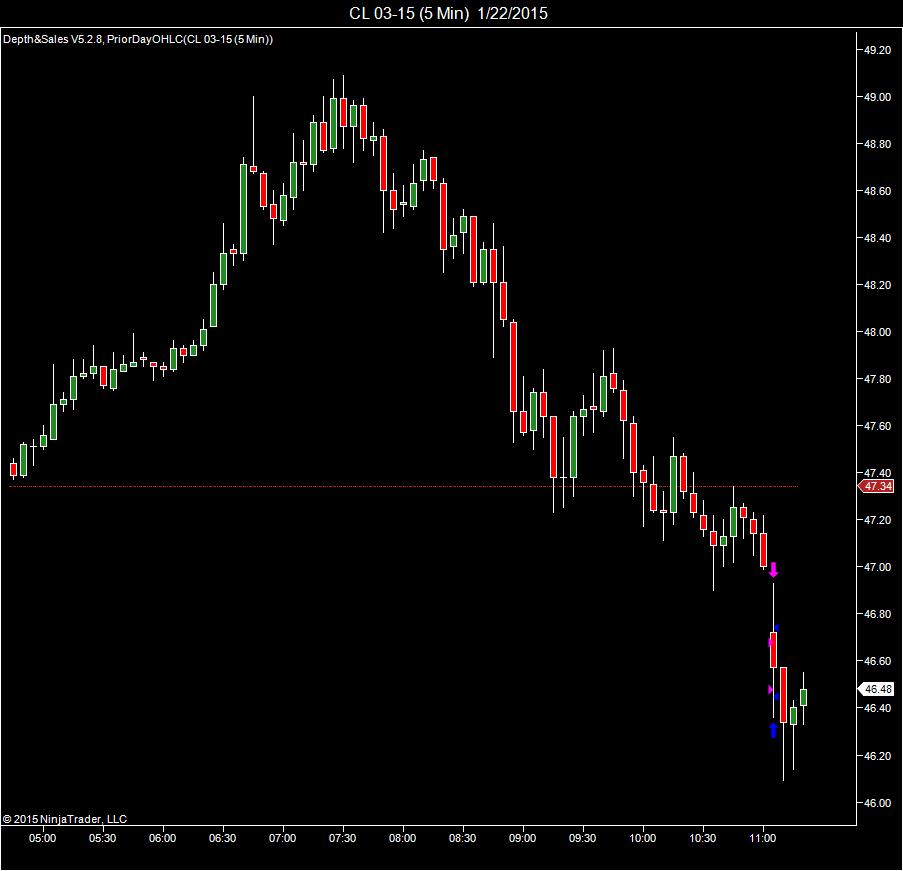Click the 48.20 price axis label

coord(877,285)
